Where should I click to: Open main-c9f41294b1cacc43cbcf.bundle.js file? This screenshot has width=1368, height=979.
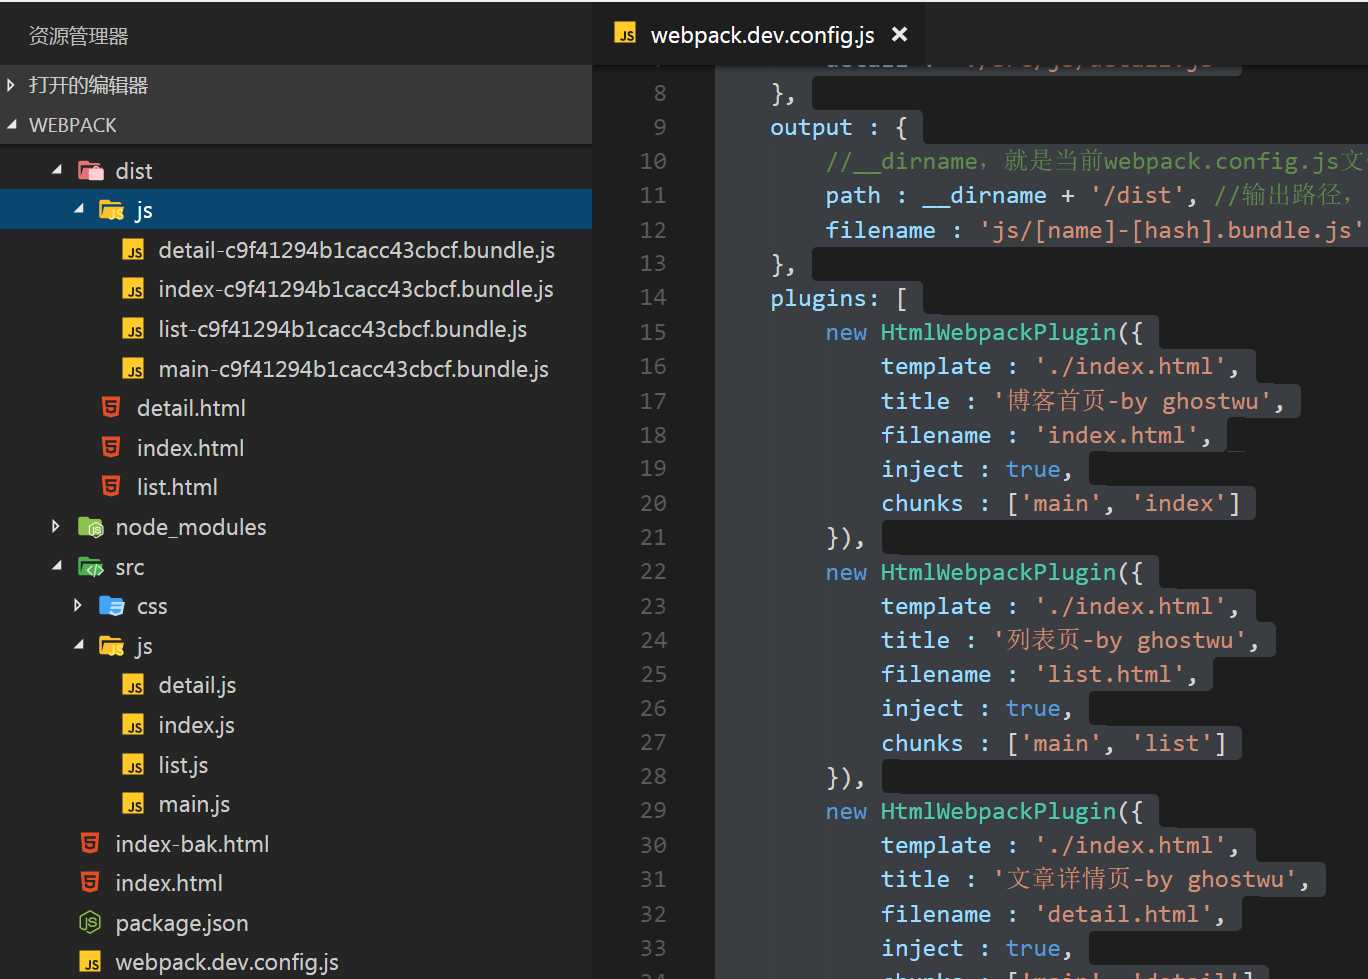click(353, 369)
